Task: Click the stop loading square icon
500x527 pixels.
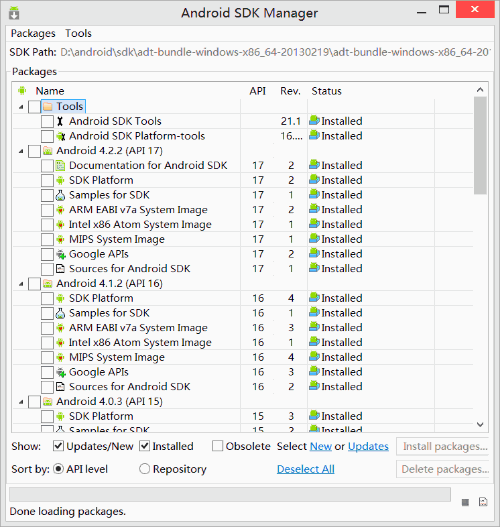Action: [465, 502]
